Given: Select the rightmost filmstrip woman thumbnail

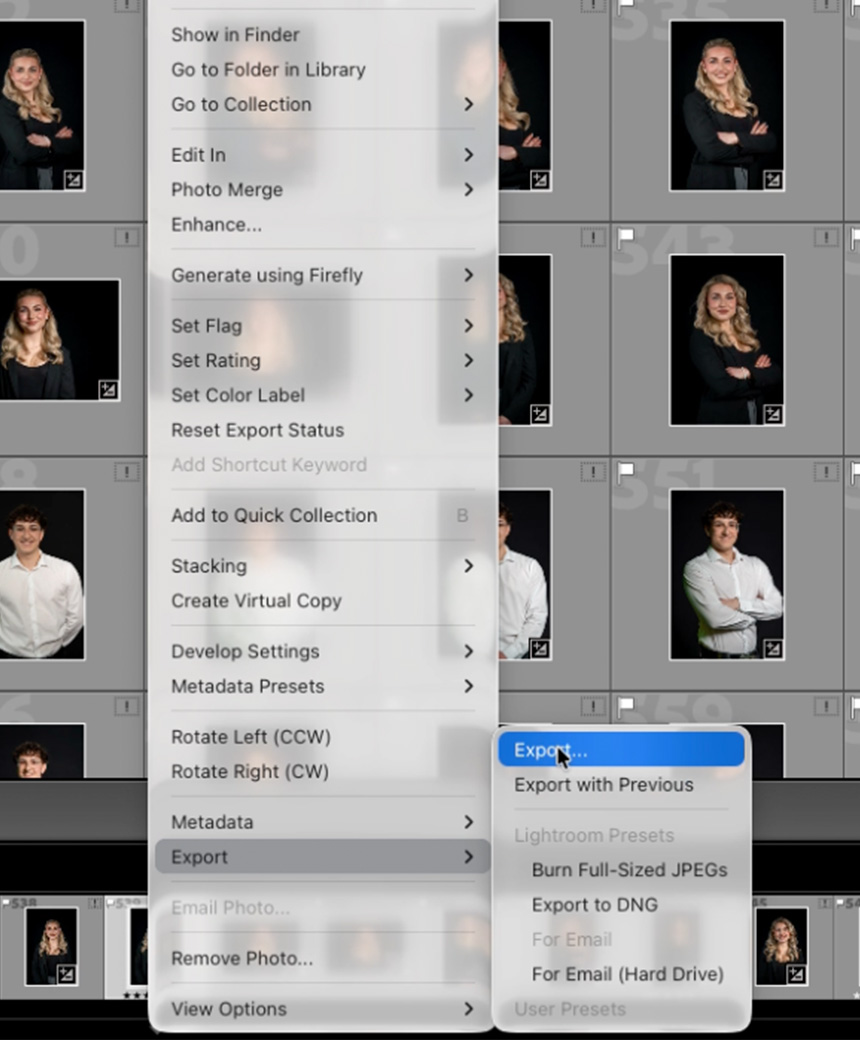Looking at the screenshot, I should click(x=782, y=946).
